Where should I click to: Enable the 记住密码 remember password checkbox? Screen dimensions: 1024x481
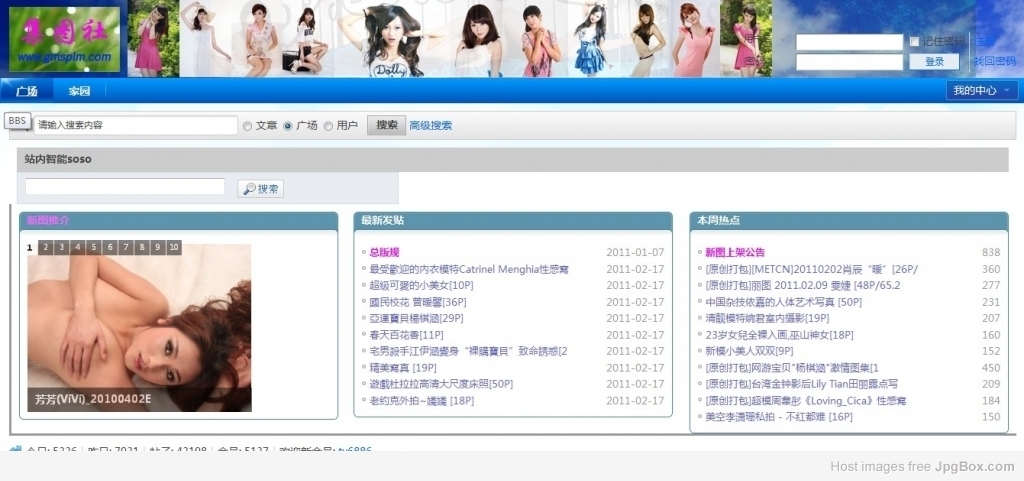click(914, 41)
